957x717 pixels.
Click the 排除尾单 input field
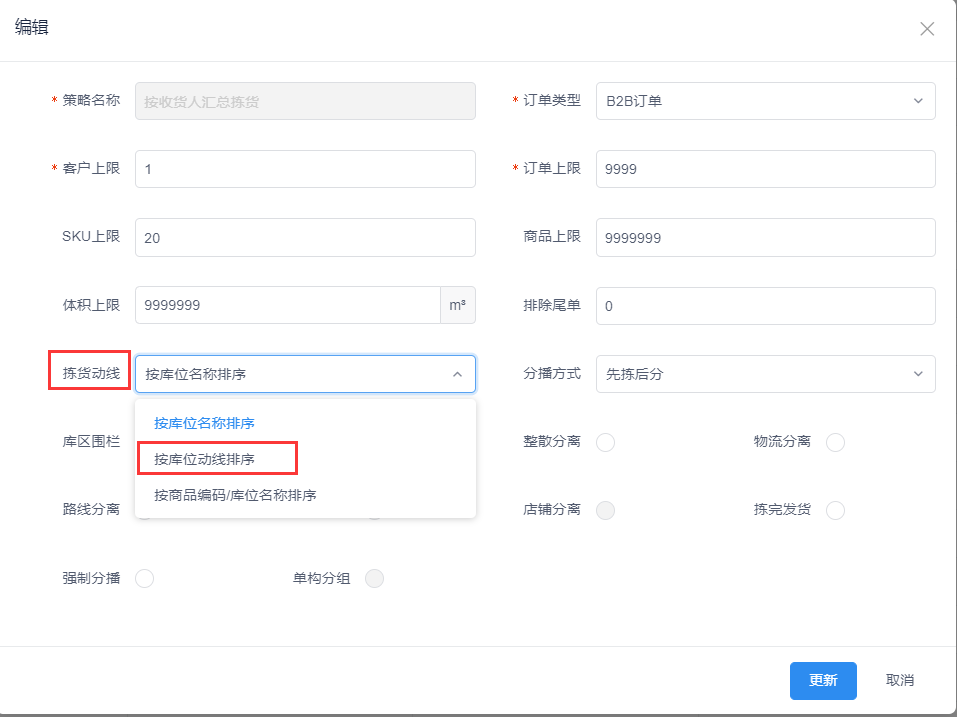[765, 306]
